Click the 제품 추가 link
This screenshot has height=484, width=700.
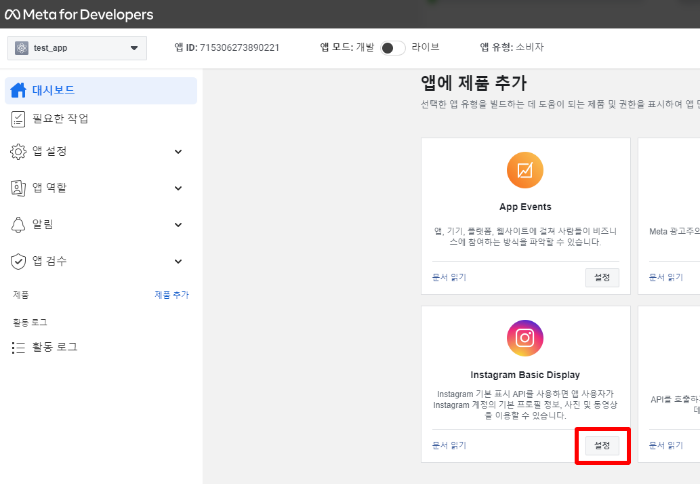click(171, 295)
